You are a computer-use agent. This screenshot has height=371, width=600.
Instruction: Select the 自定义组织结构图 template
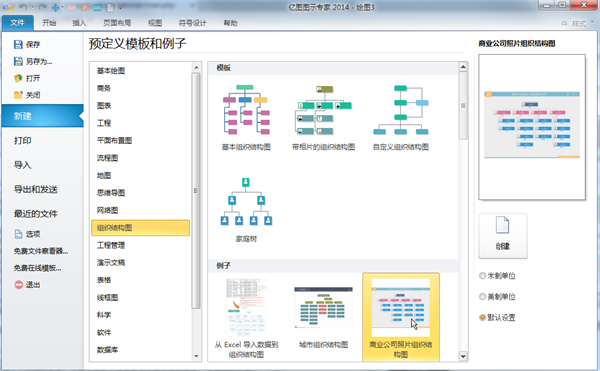tap(401, 118)
